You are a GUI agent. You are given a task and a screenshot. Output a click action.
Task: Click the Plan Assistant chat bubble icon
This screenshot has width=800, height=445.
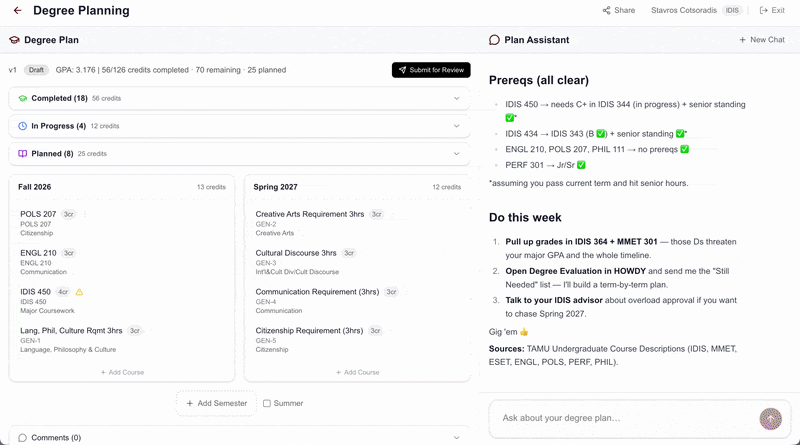(x=494, y=40)
